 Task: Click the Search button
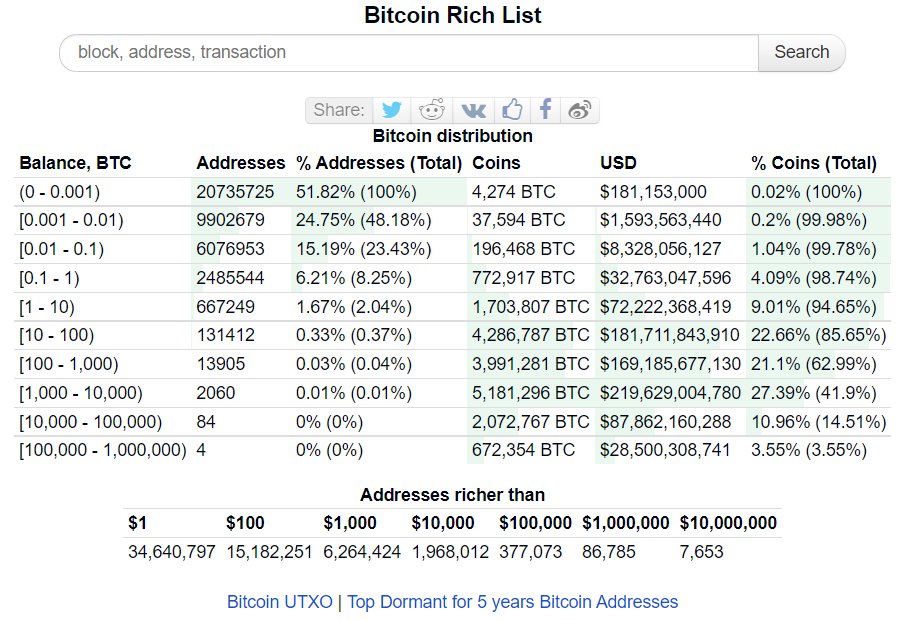point(801,52)
